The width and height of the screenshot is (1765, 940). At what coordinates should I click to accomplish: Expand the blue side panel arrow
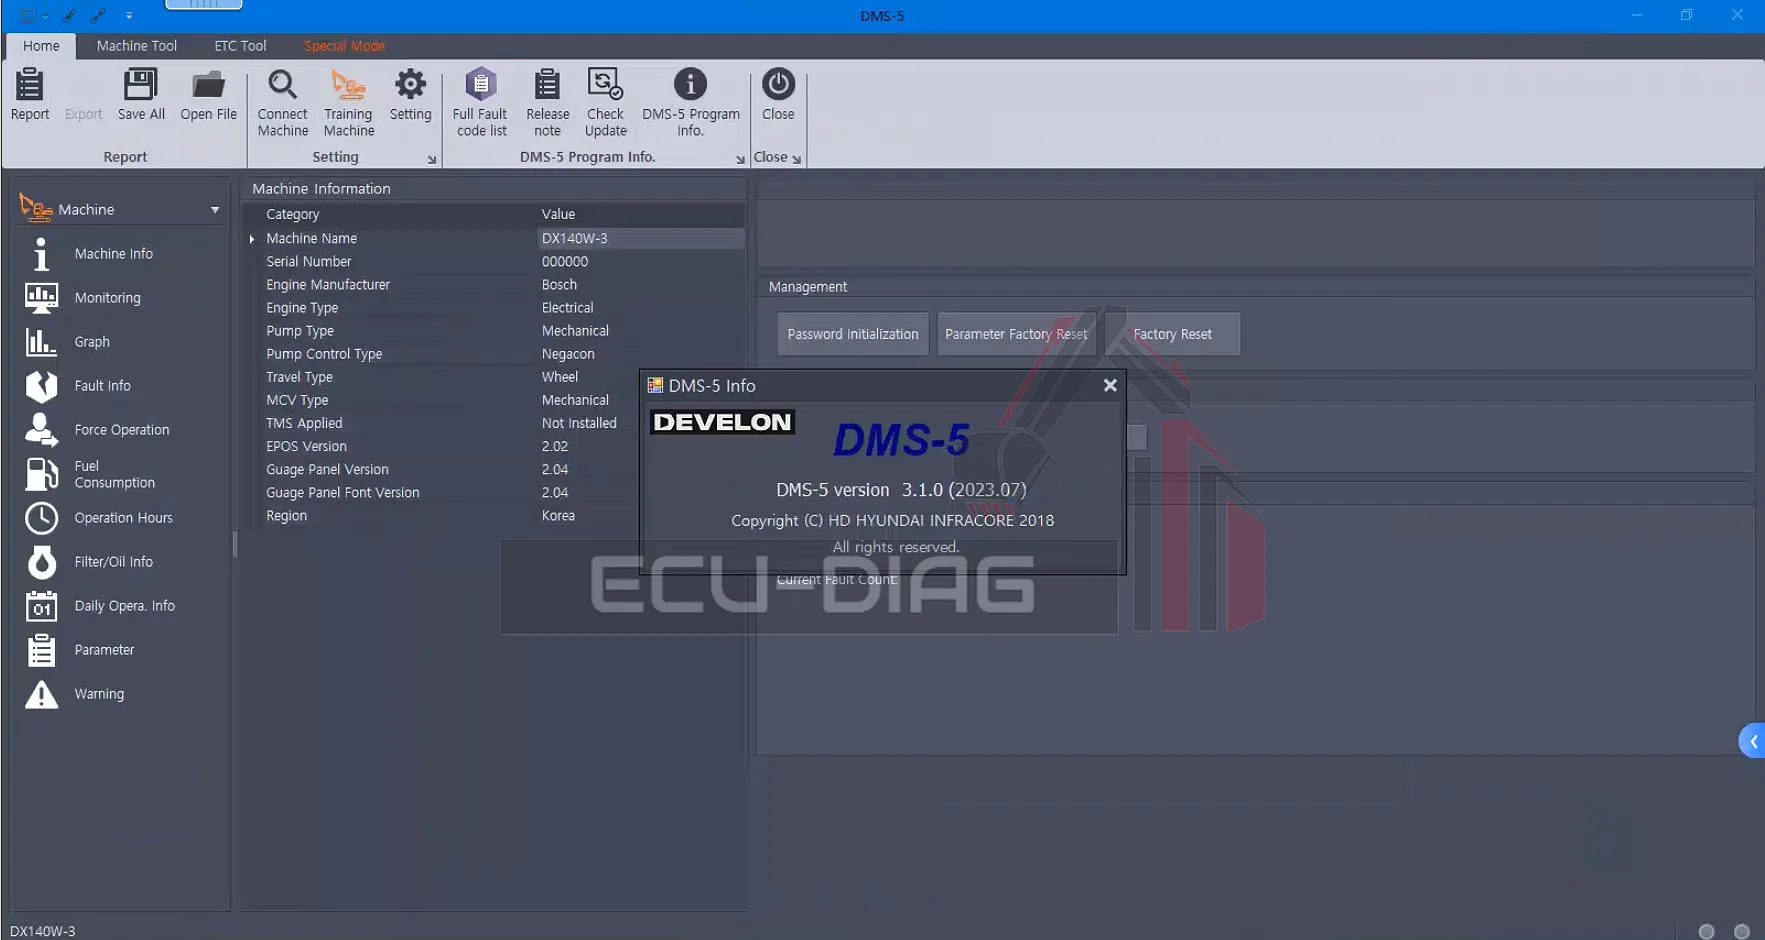(1752, 741)
